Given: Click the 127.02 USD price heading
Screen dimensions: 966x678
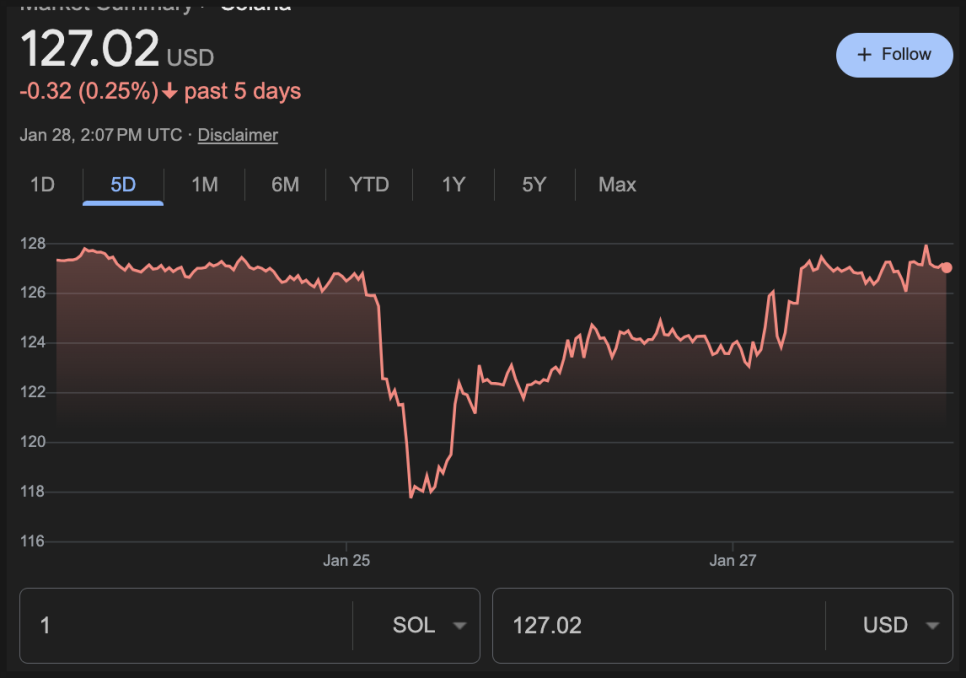Looking at the screenshot, I should 117,49.
